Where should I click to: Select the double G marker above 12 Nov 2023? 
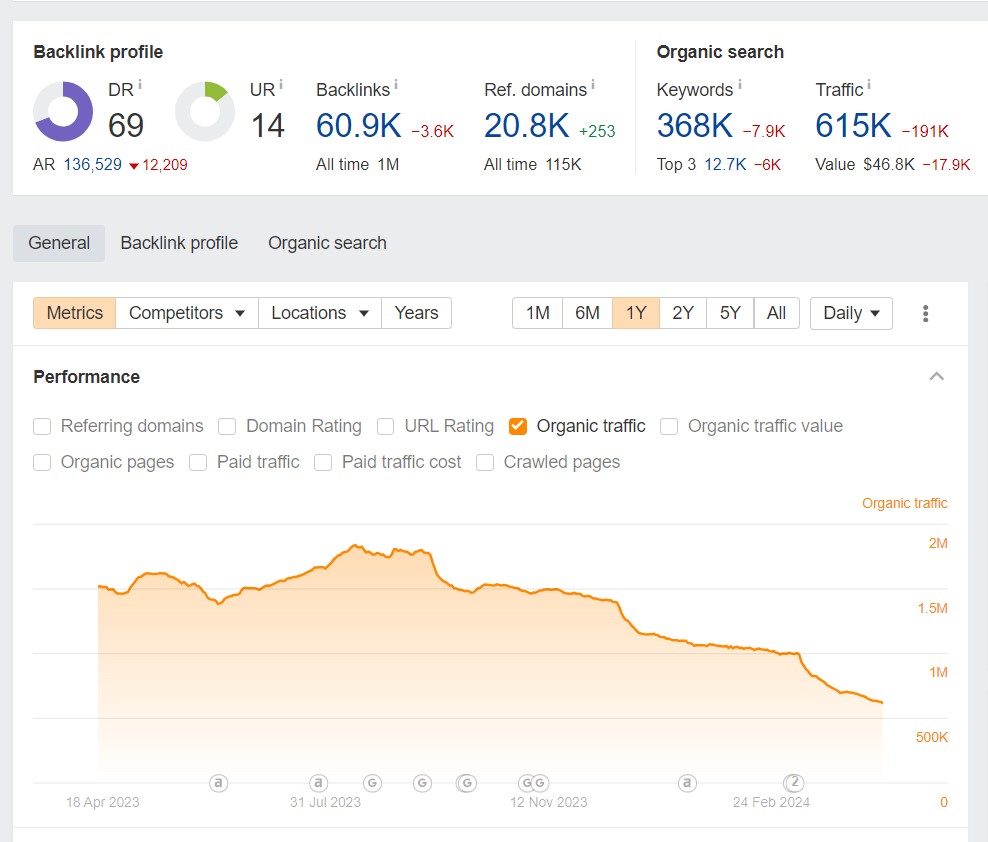pyautogui.click(x=534, y=783)
